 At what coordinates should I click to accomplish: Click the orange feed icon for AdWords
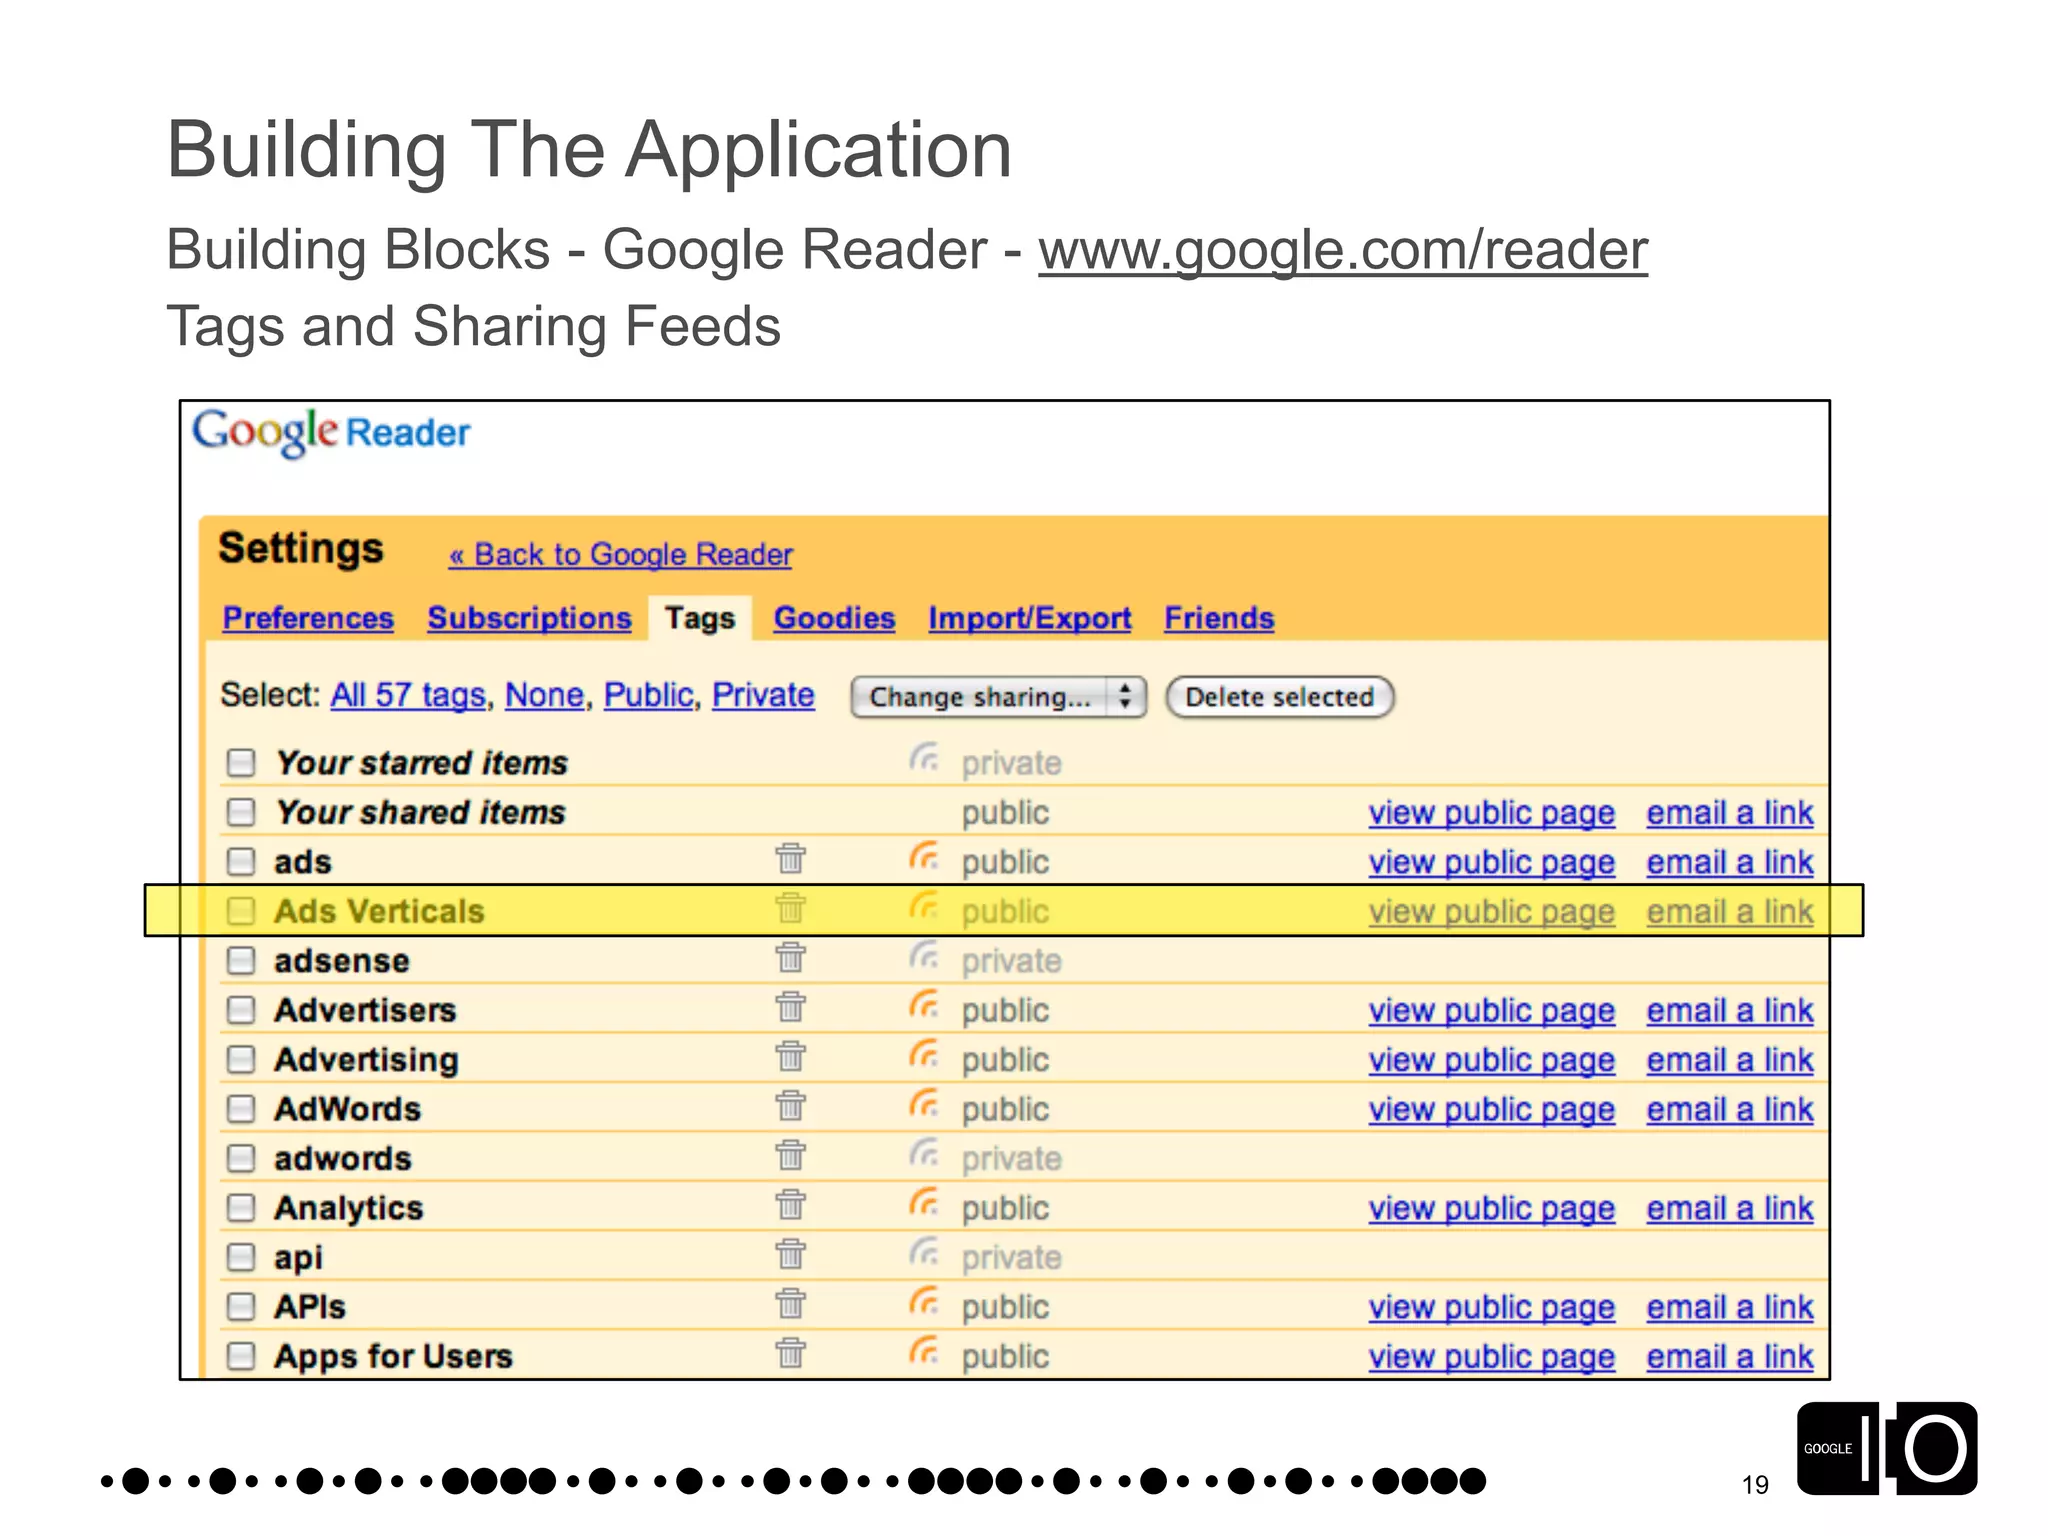[x=924, y=1104]
